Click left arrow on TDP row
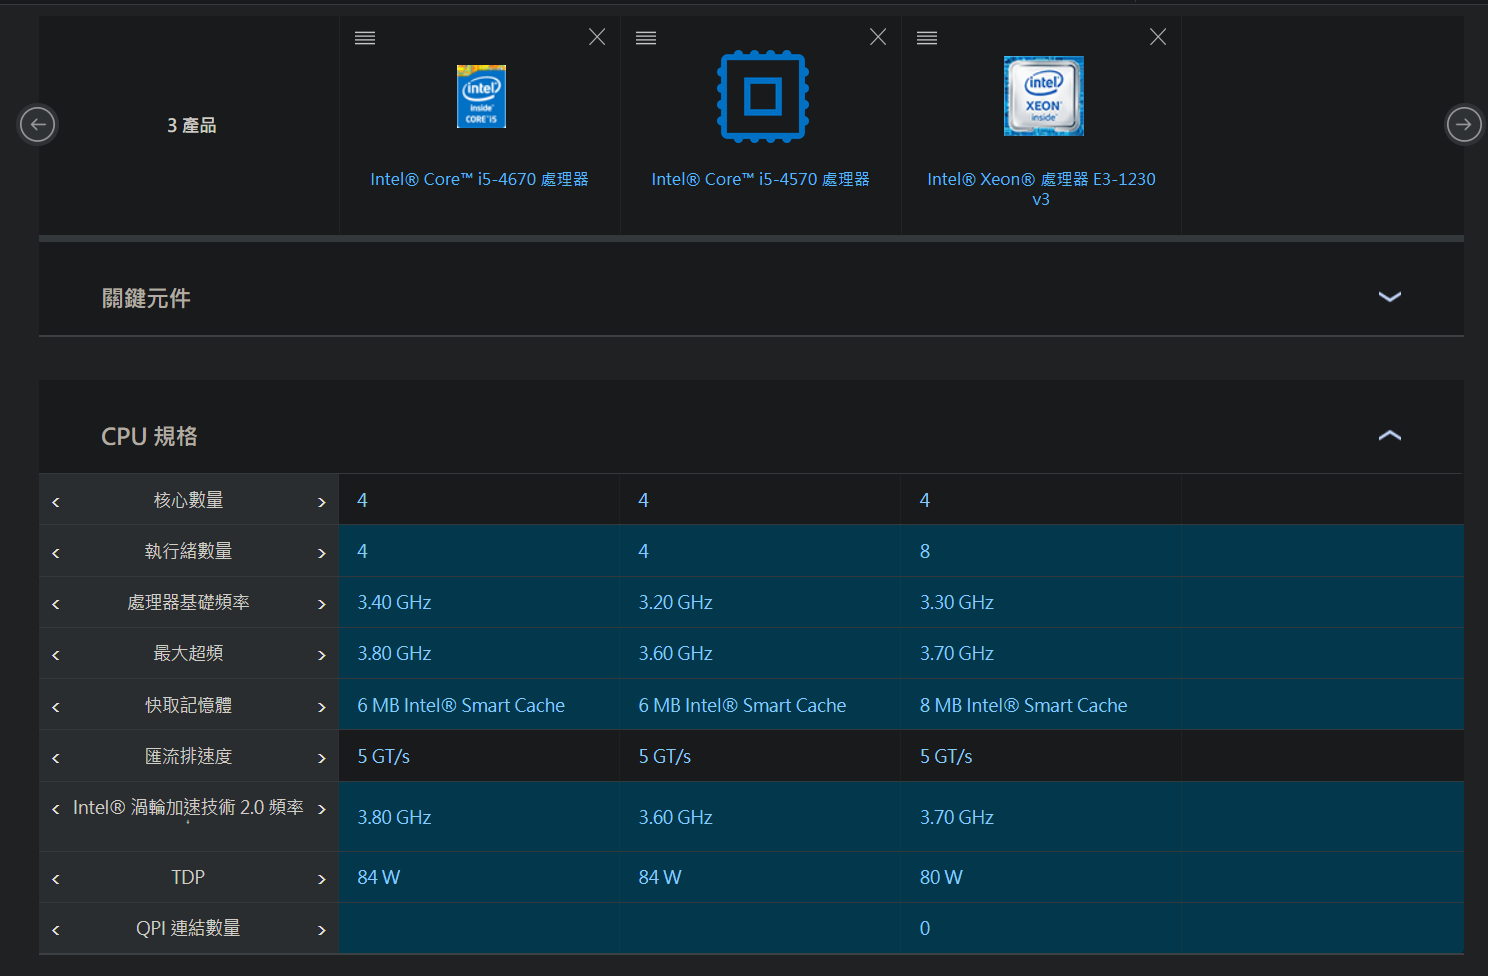The image size is (1488, 976). tap(56, 879)
